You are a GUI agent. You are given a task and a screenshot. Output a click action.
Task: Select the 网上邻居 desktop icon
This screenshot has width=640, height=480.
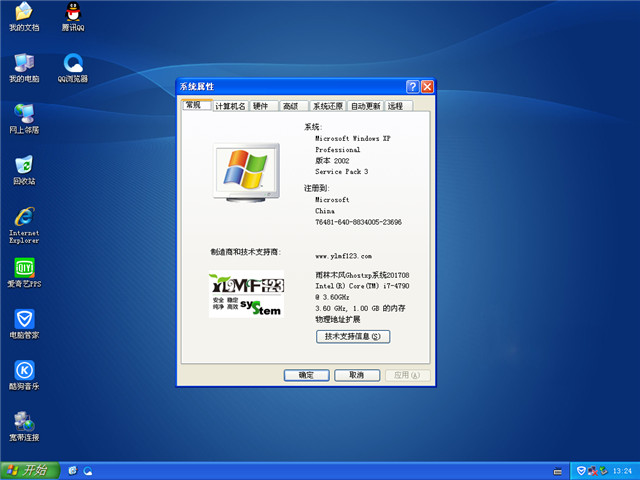tap(24, 119)
